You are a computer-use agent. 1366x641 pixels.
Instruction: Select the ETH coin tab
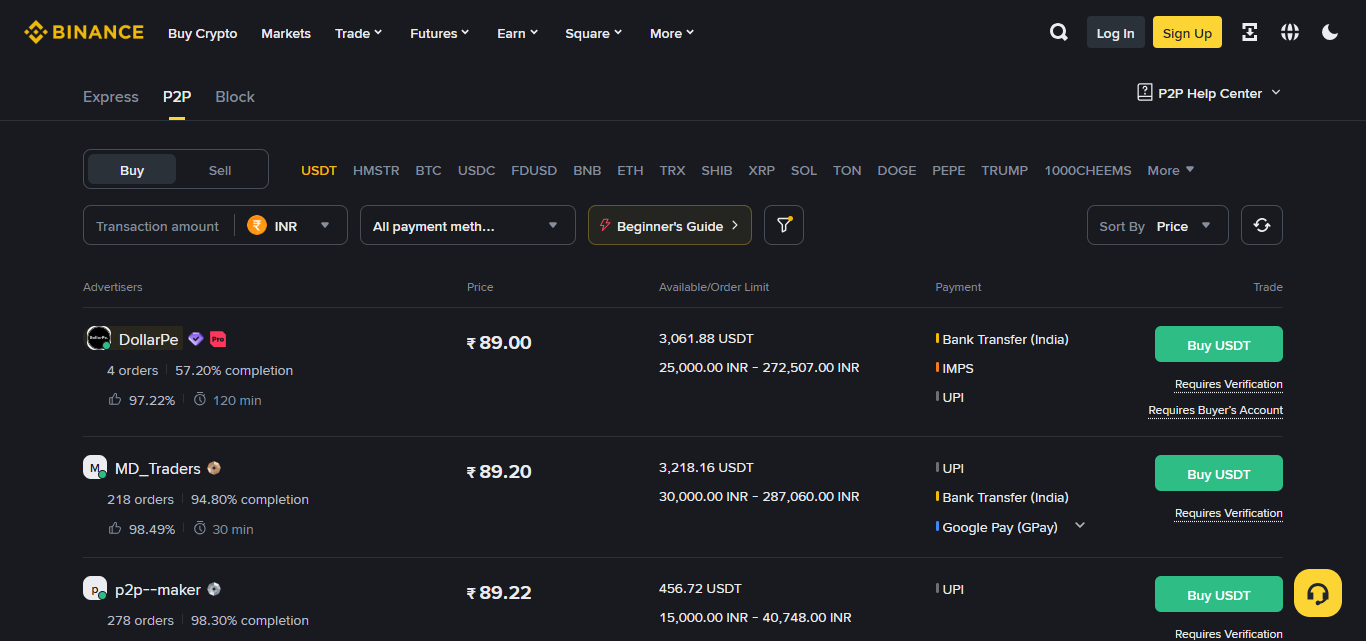pyautogui.click(x=630, y=170)
